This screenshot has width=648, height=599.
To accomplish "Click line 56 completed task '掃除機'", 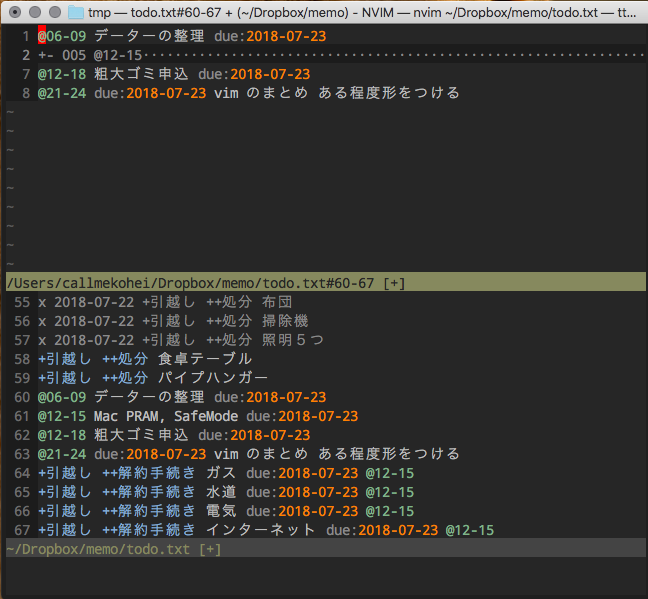I will (285, 321).
